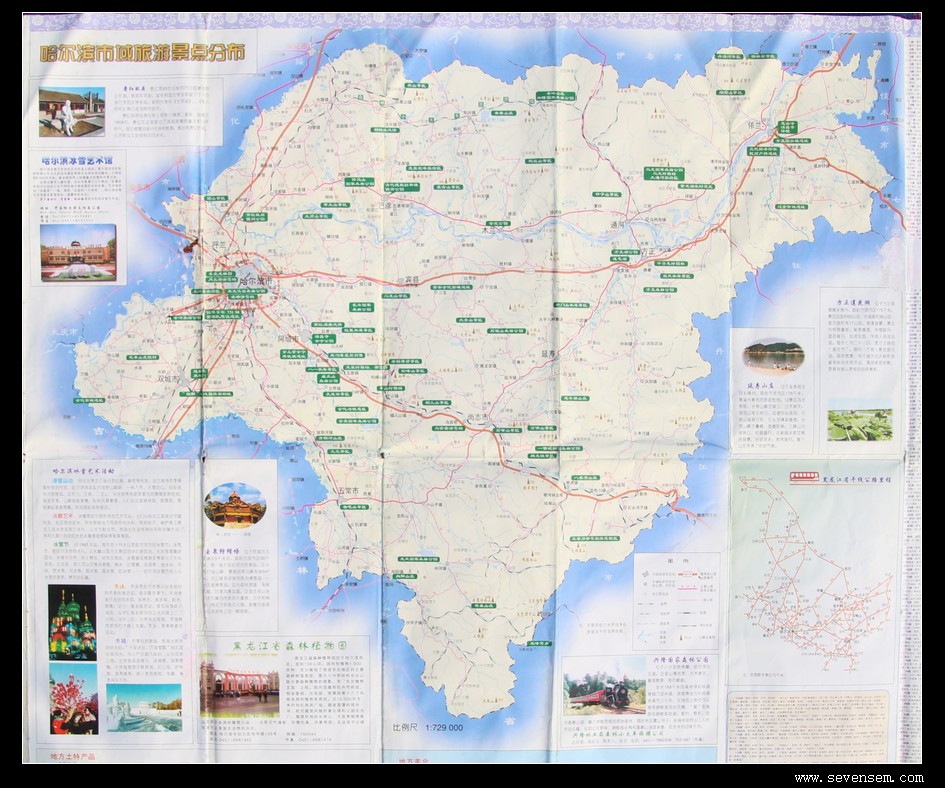Open the ice and snow art museum building photo
This screenshot has height=788, width=945.
78,252
